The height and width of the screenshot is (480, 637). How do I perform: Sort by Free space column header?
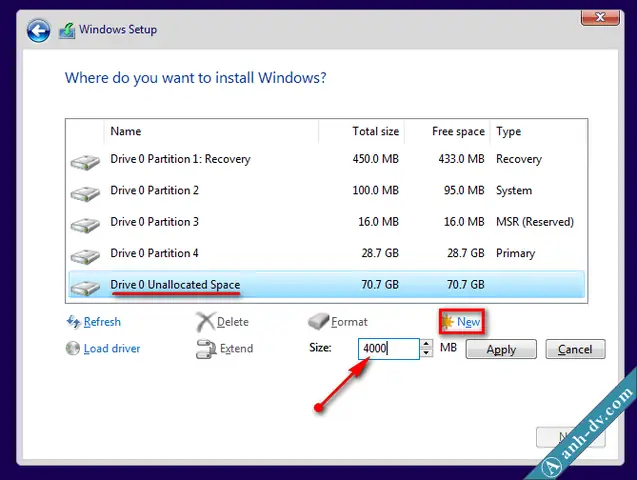point(447,131)
